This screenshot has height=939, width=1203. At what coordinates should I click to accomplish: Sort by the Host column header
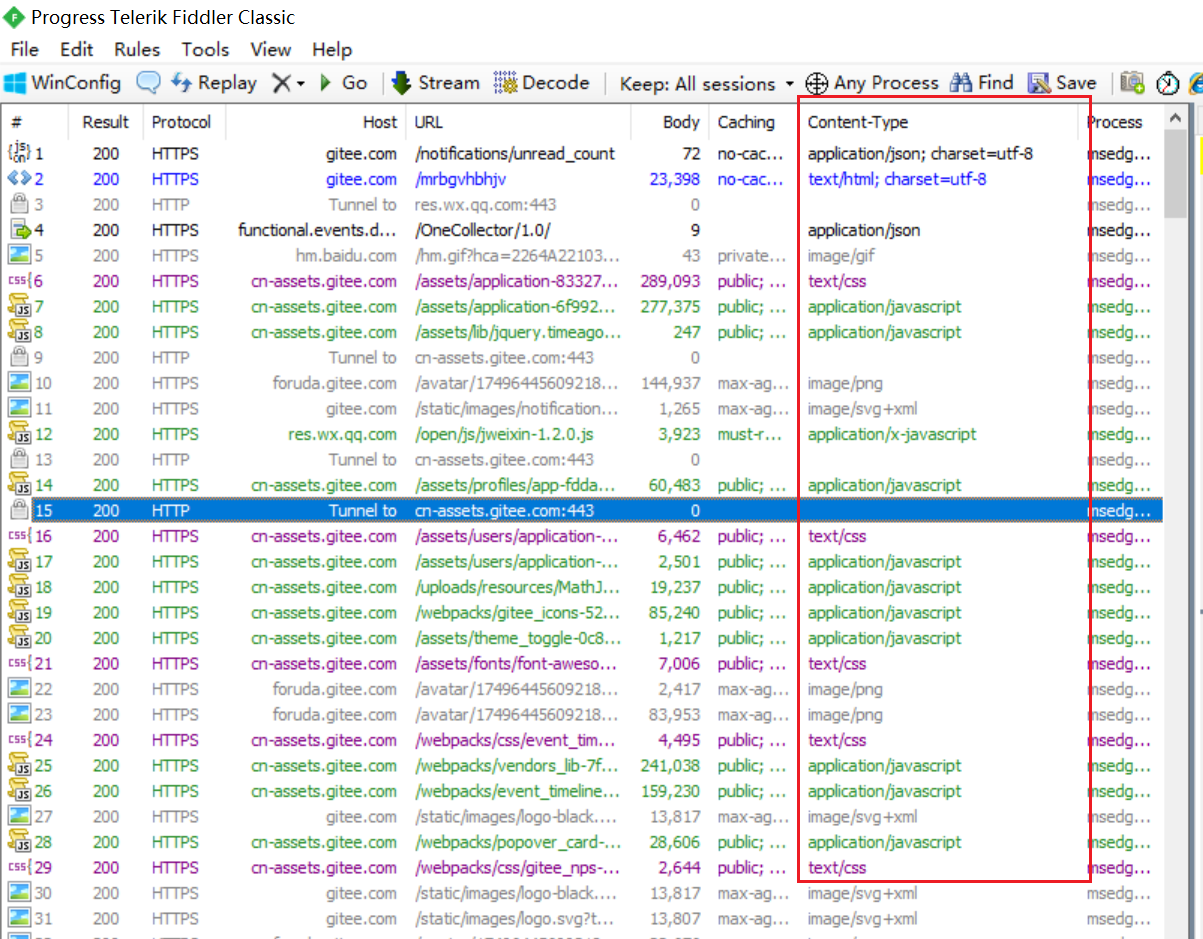316,122
